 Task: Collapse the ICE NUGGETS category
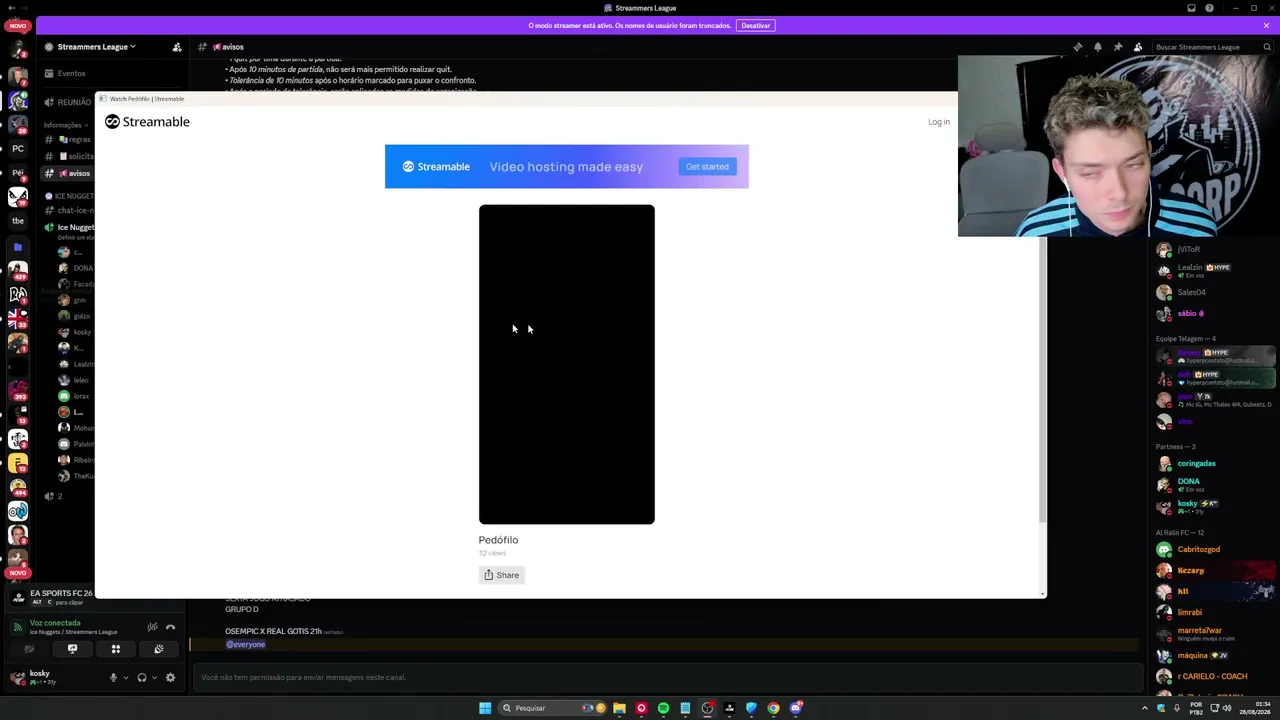(70, 196)
